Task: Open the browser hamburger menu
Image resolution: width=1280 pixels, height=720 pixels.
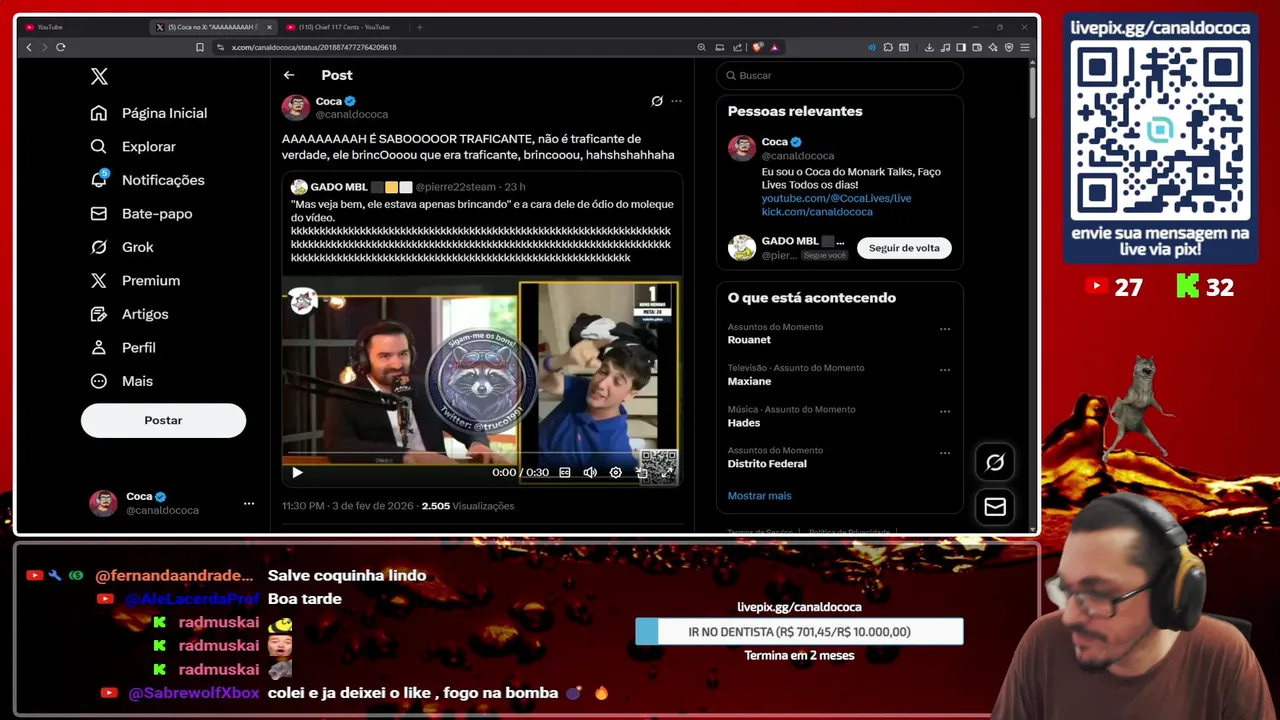Action: (x=1025, y=47)
